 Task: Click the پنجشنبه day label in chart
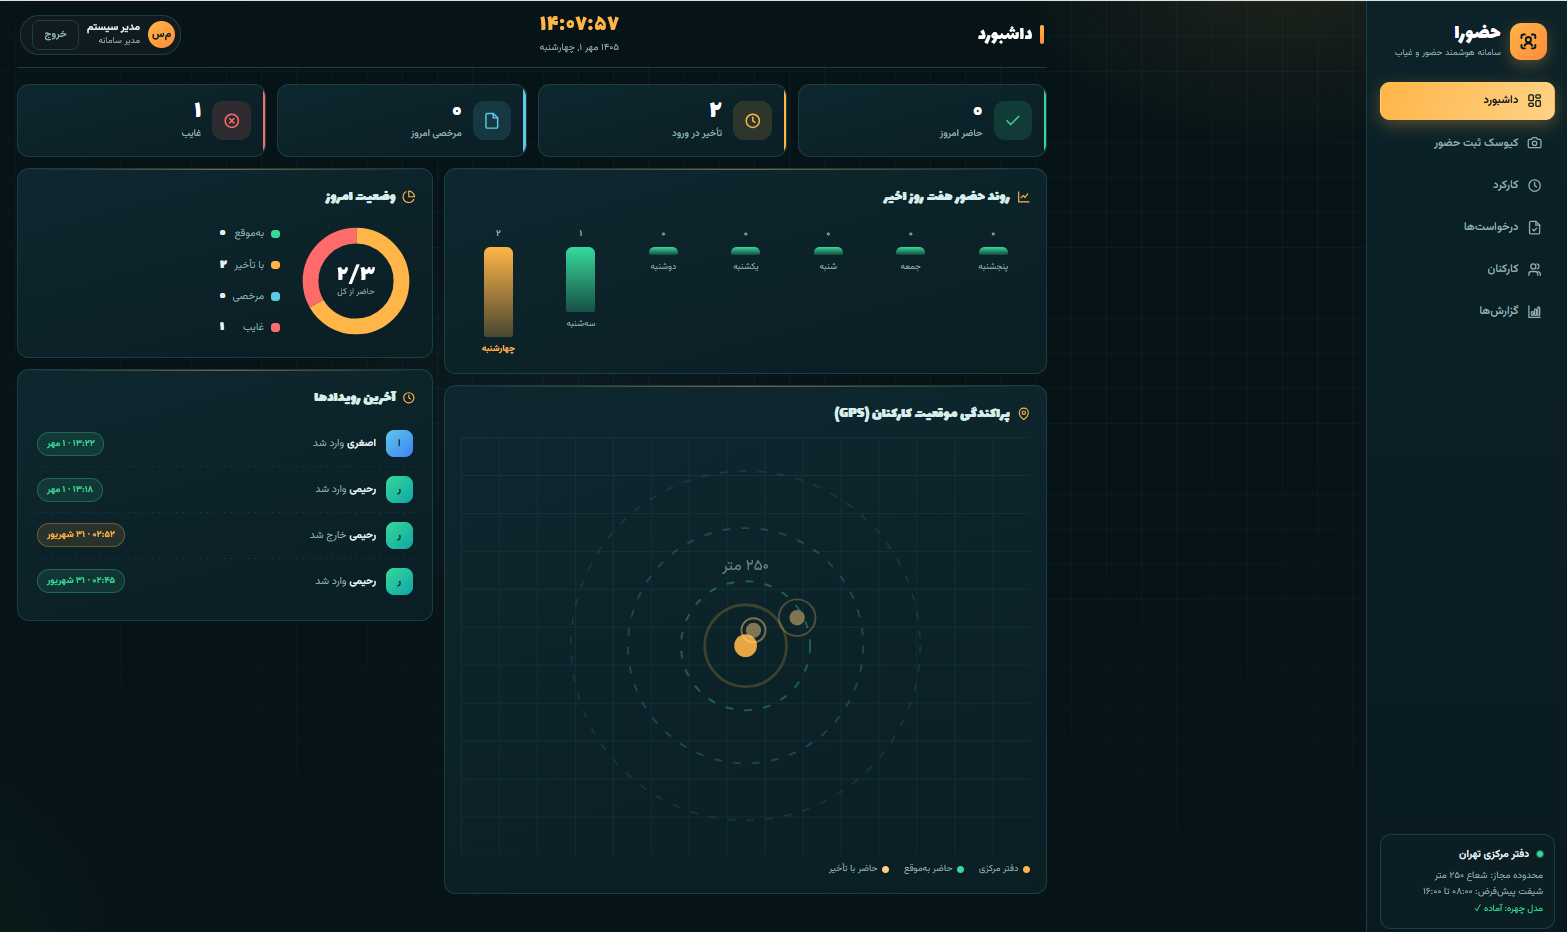[993, 267]
